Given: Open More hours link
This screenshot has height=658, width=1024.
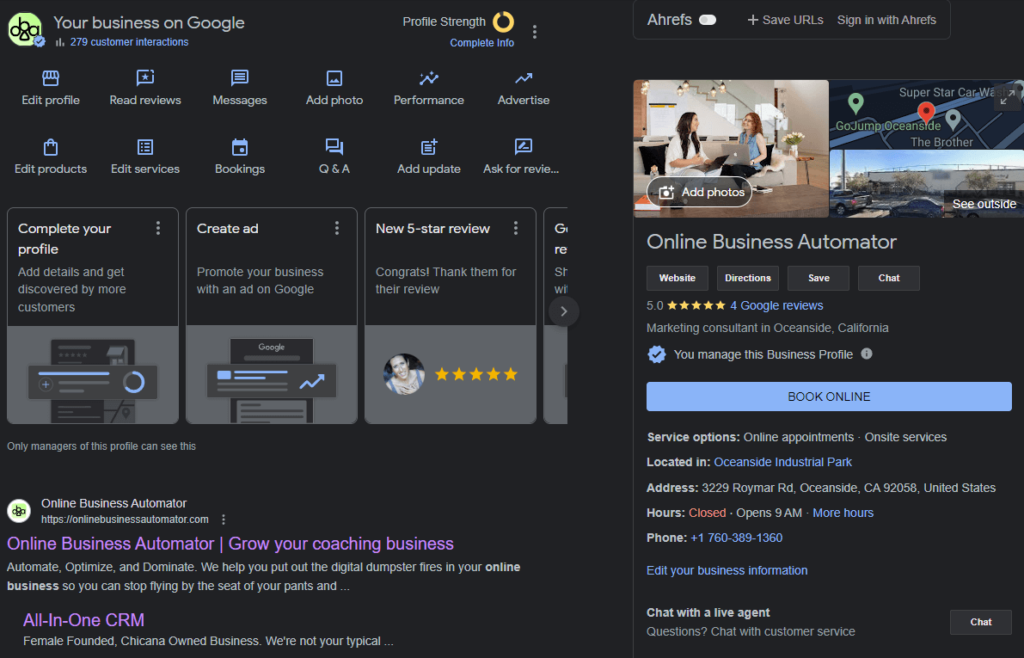Looking at the screenshot, I should click(842, 513).
